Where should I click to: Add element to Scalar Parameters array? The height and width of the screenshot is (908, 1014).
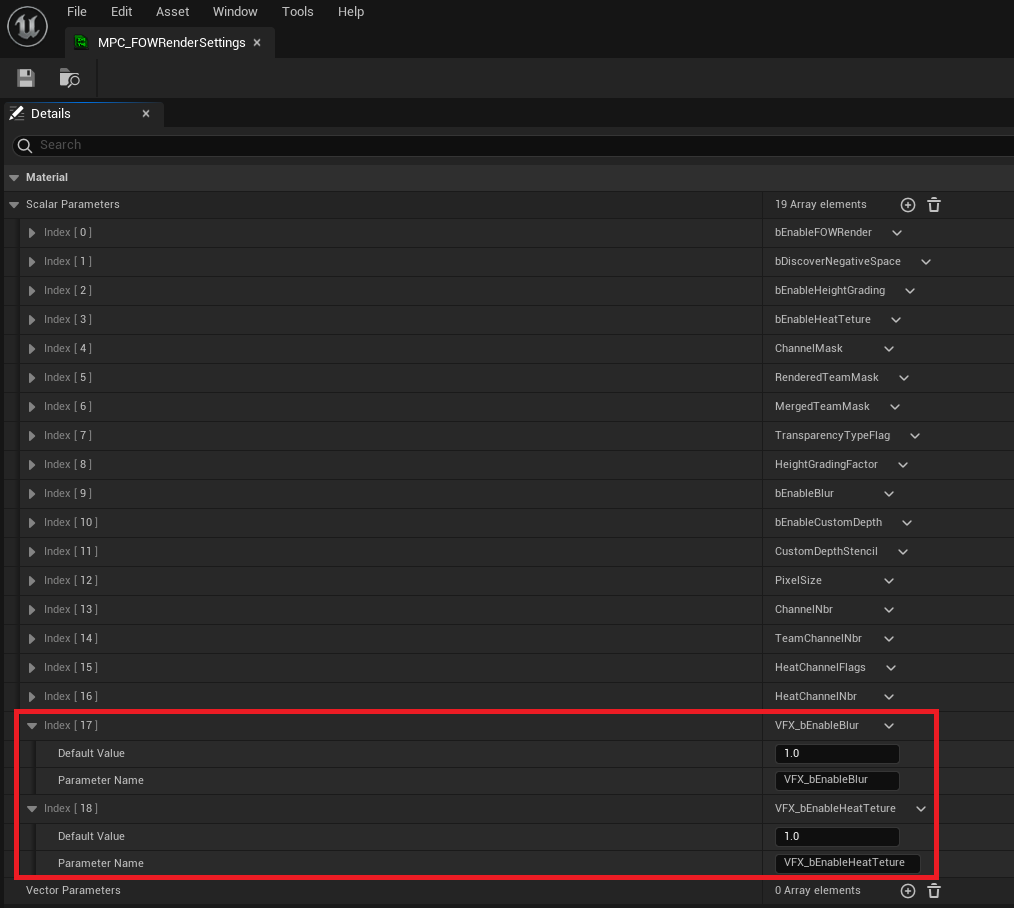[x=908, y=205]
